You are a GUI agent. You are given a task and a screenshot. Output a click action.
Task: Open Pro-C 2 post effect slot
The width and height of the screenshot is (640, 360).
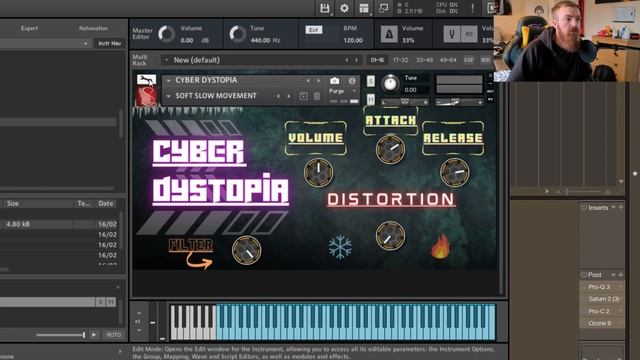[601, 311]
